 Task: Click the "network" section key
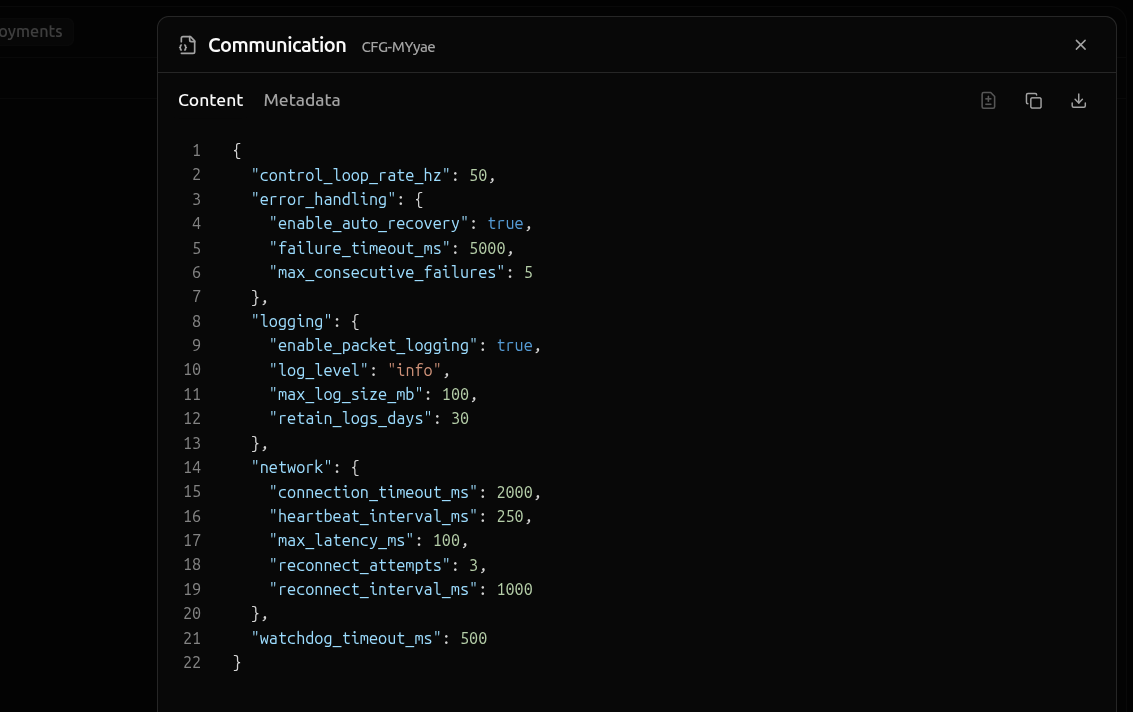[x=291, y=467]
